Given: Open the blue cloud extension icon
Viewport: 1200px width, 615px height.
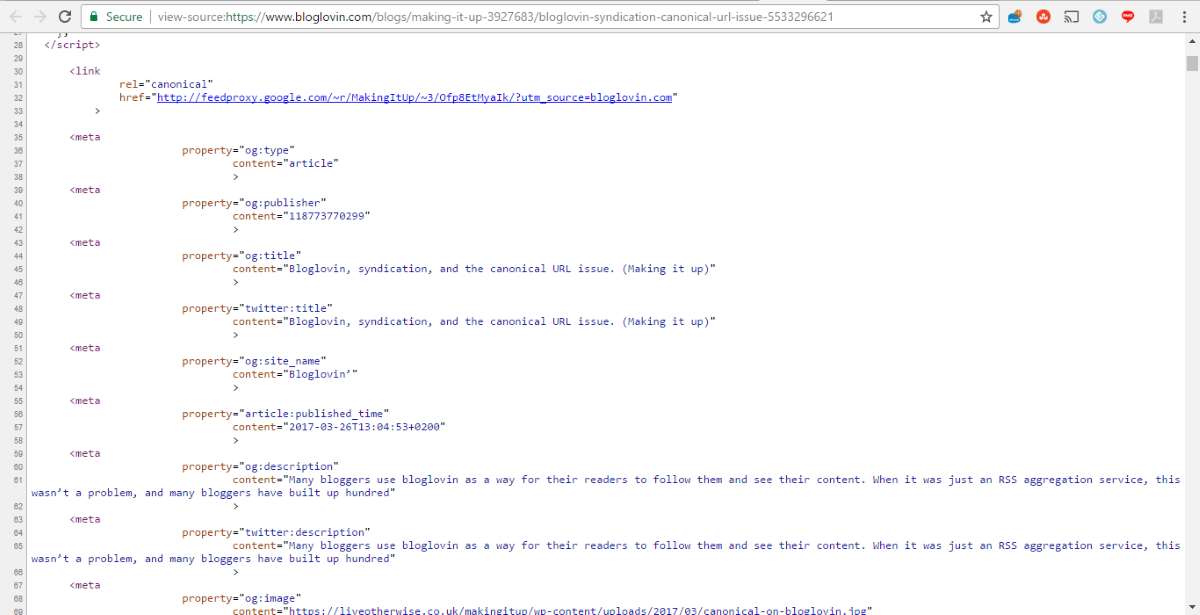Looking at the screenshot, I should [x=1014, y=17].
